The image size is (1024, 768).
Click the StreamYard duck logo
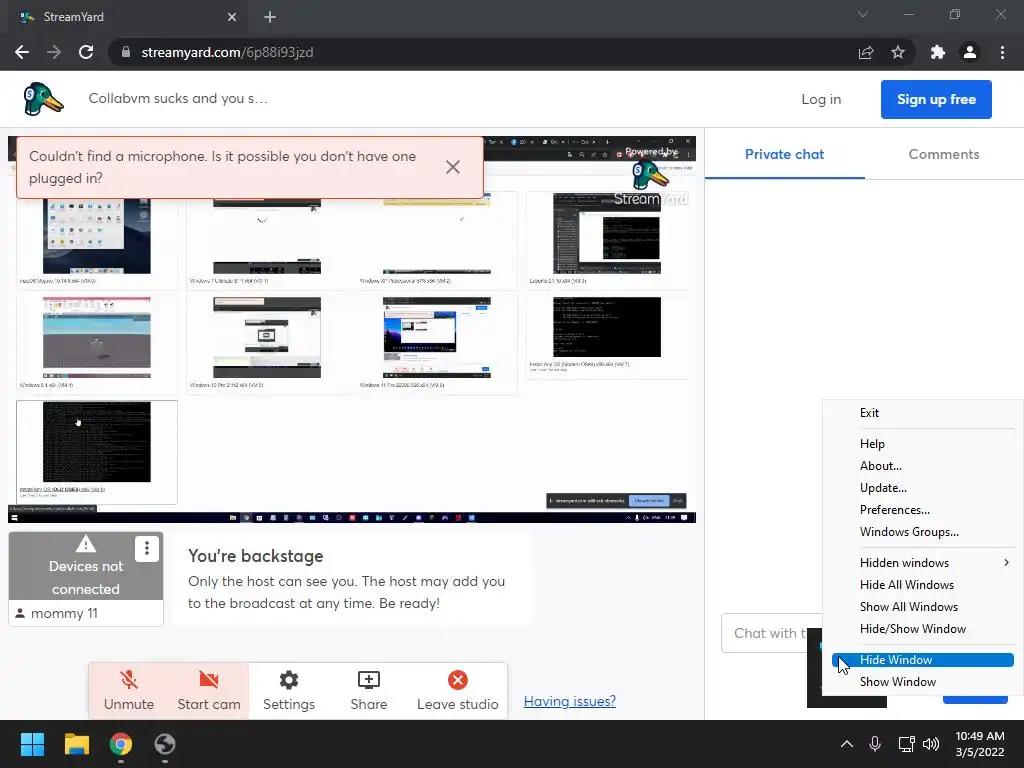[43, 99]
